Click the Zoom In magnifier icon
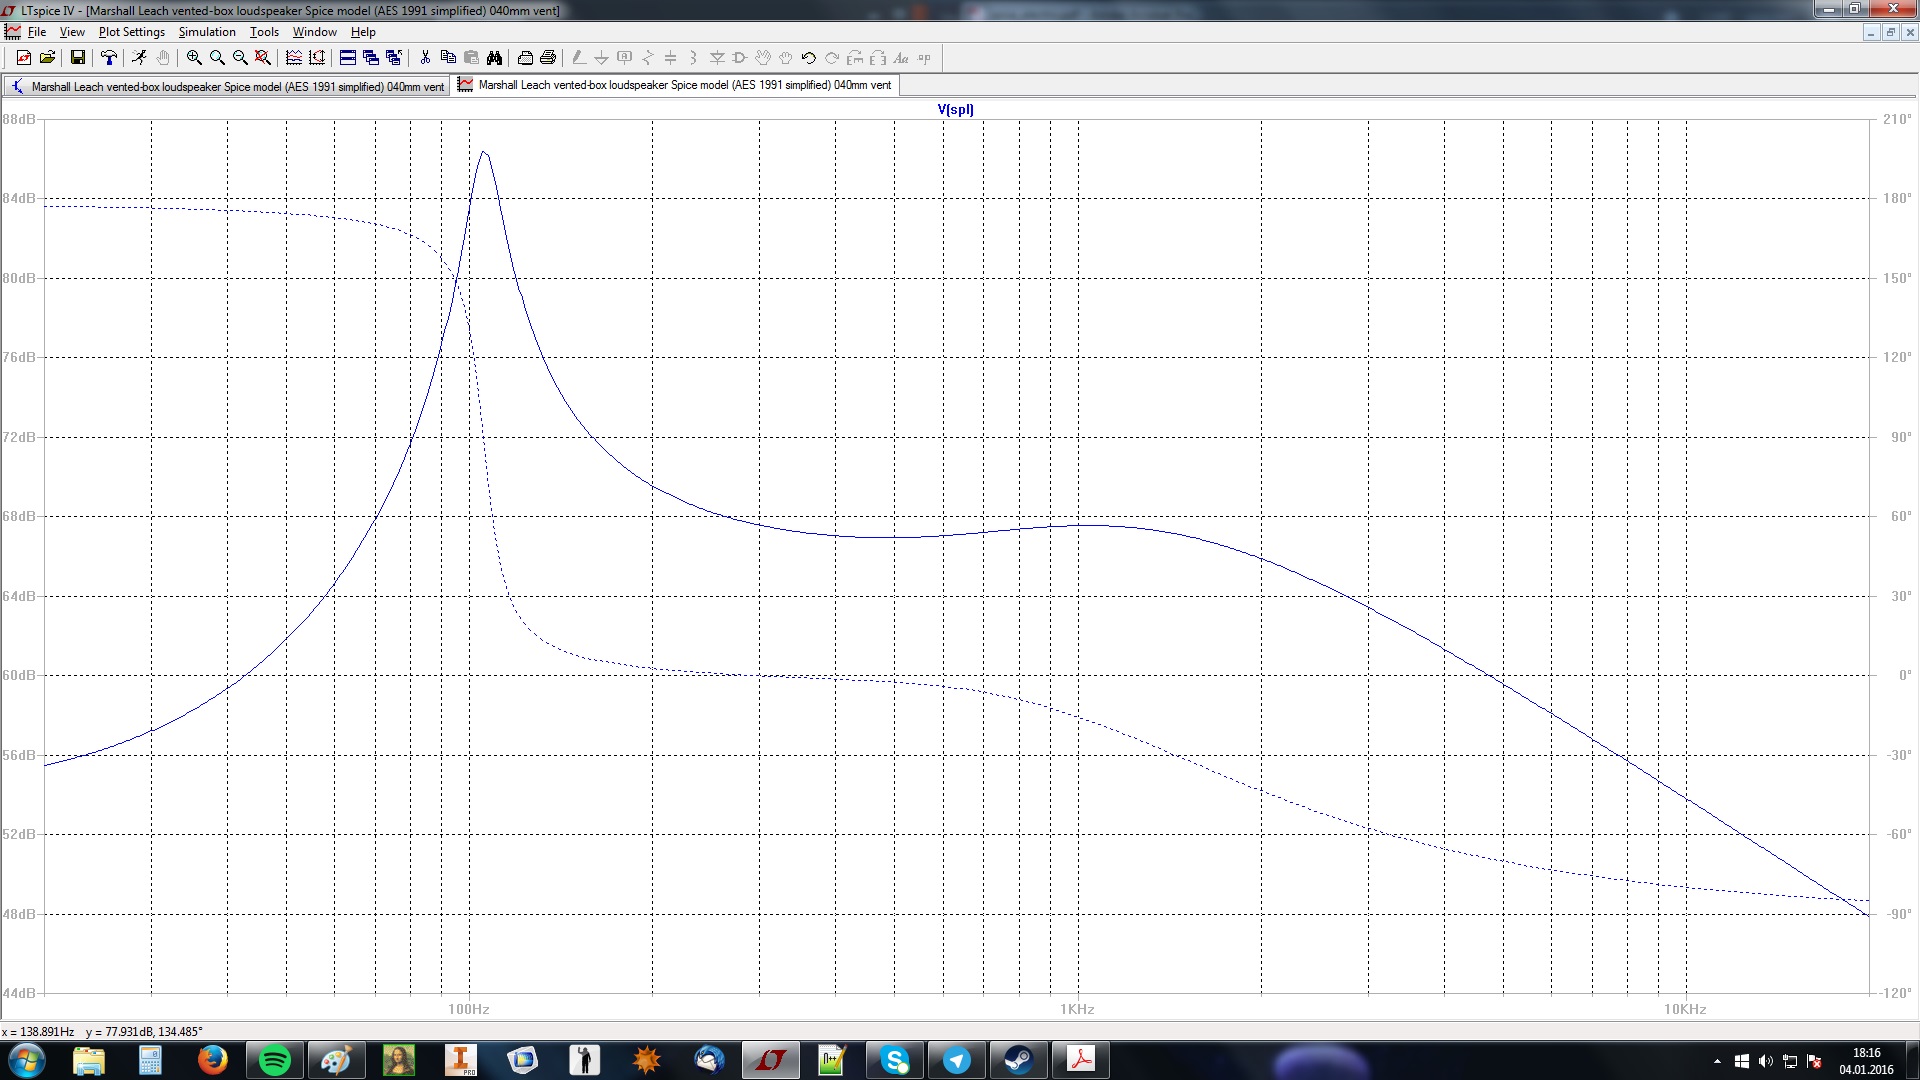This screenshot has width=1920, height=1080. [194, 58]
